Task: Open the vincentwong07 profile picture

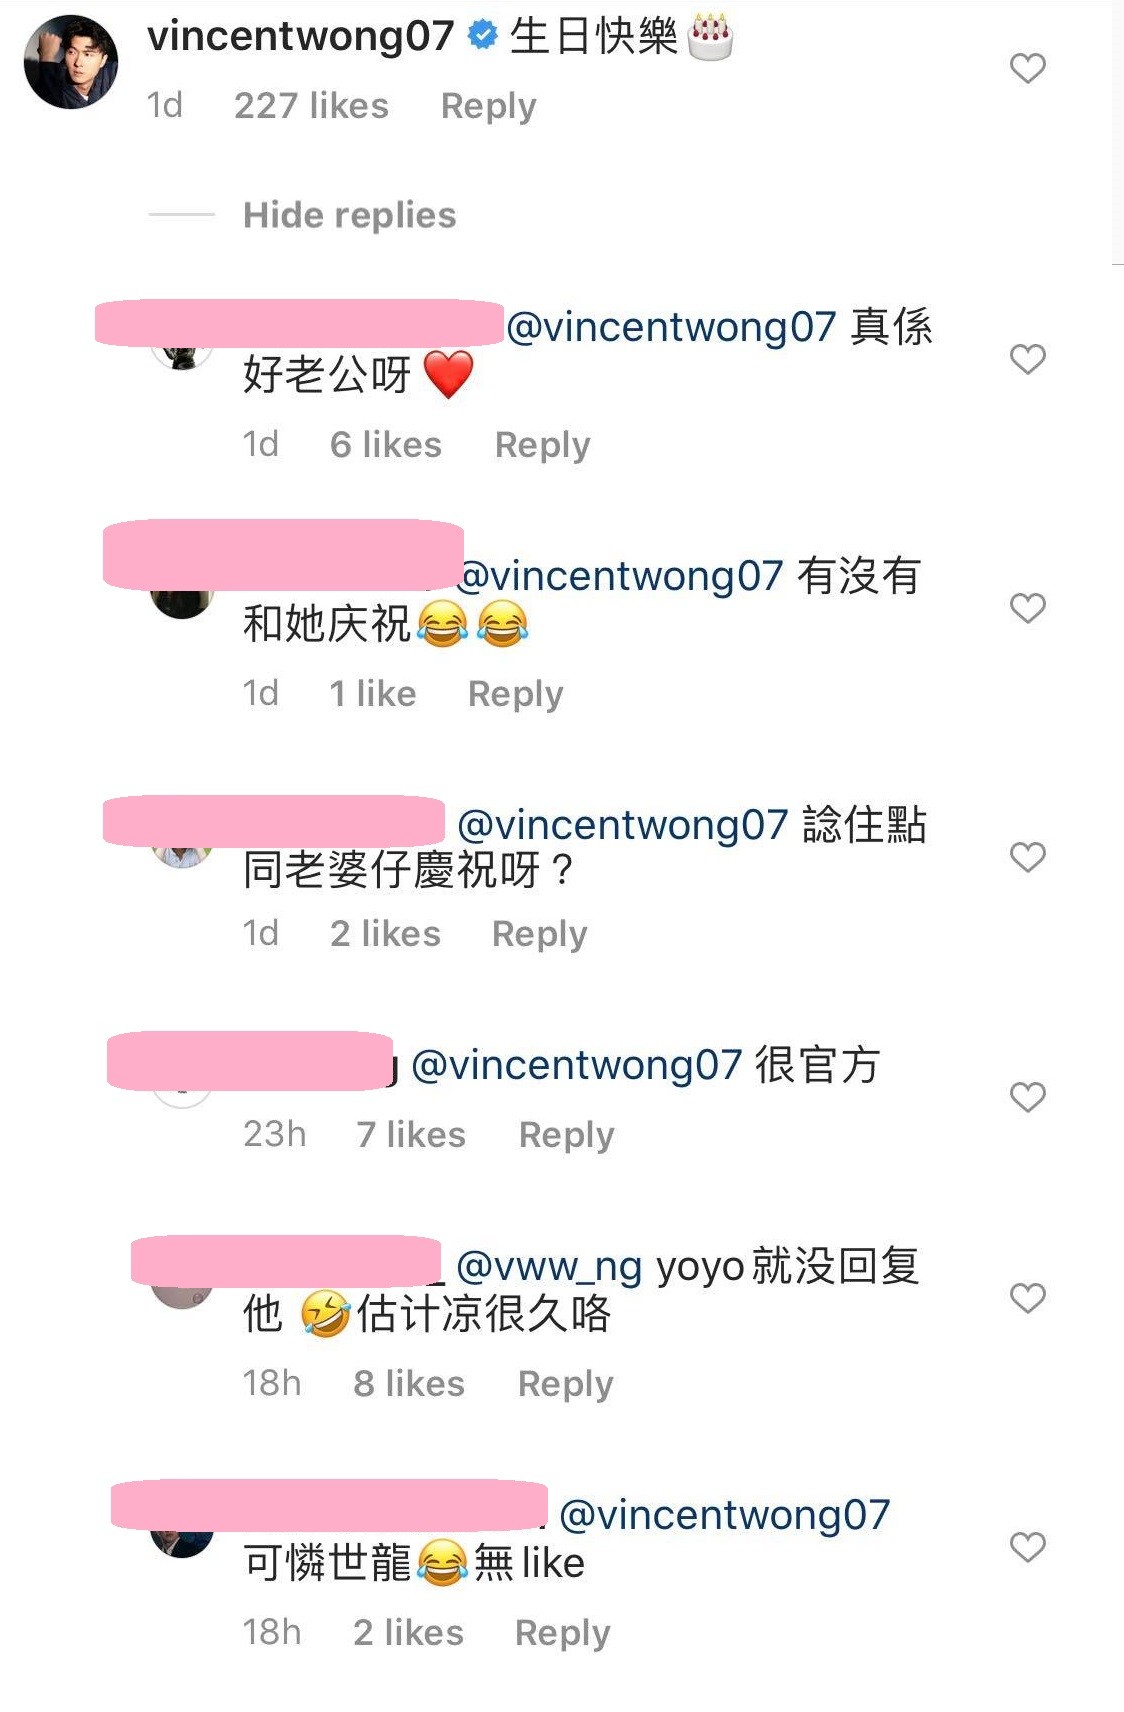Action: 71,62
